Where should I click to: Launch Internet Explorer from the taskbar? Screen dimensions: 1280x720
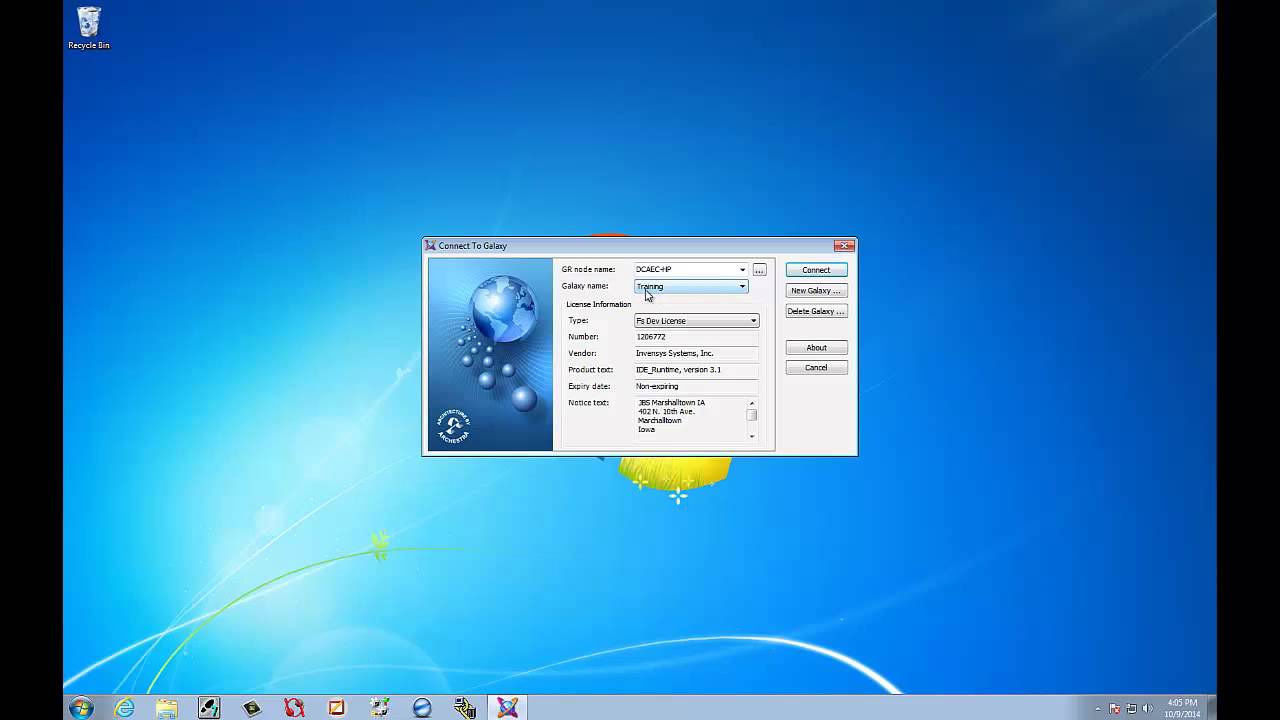point(124,708)
